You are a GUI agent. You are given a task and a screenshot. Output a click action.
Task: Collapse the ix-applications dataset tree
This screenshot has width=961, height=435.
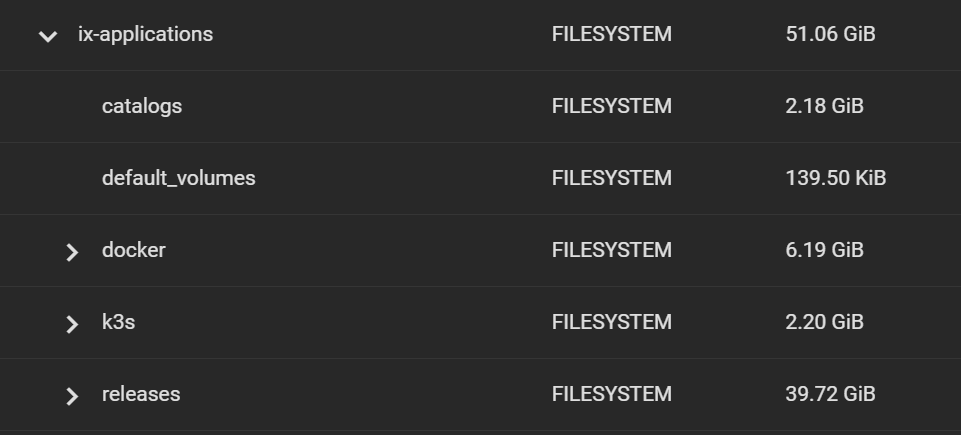[x=48, y=36]
